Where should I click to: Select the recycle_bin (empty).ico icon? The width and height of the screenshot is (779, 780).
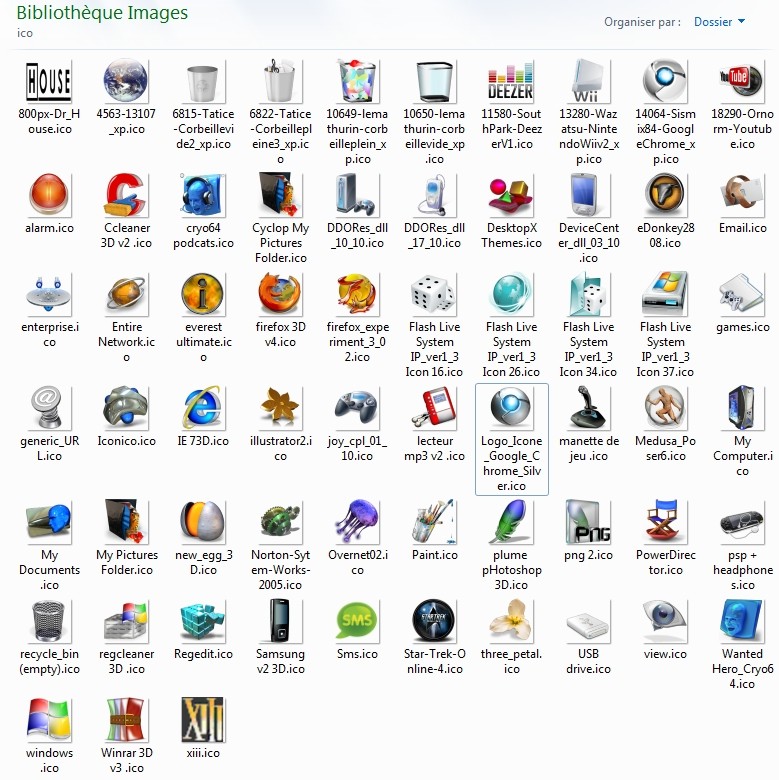point(49,621)
